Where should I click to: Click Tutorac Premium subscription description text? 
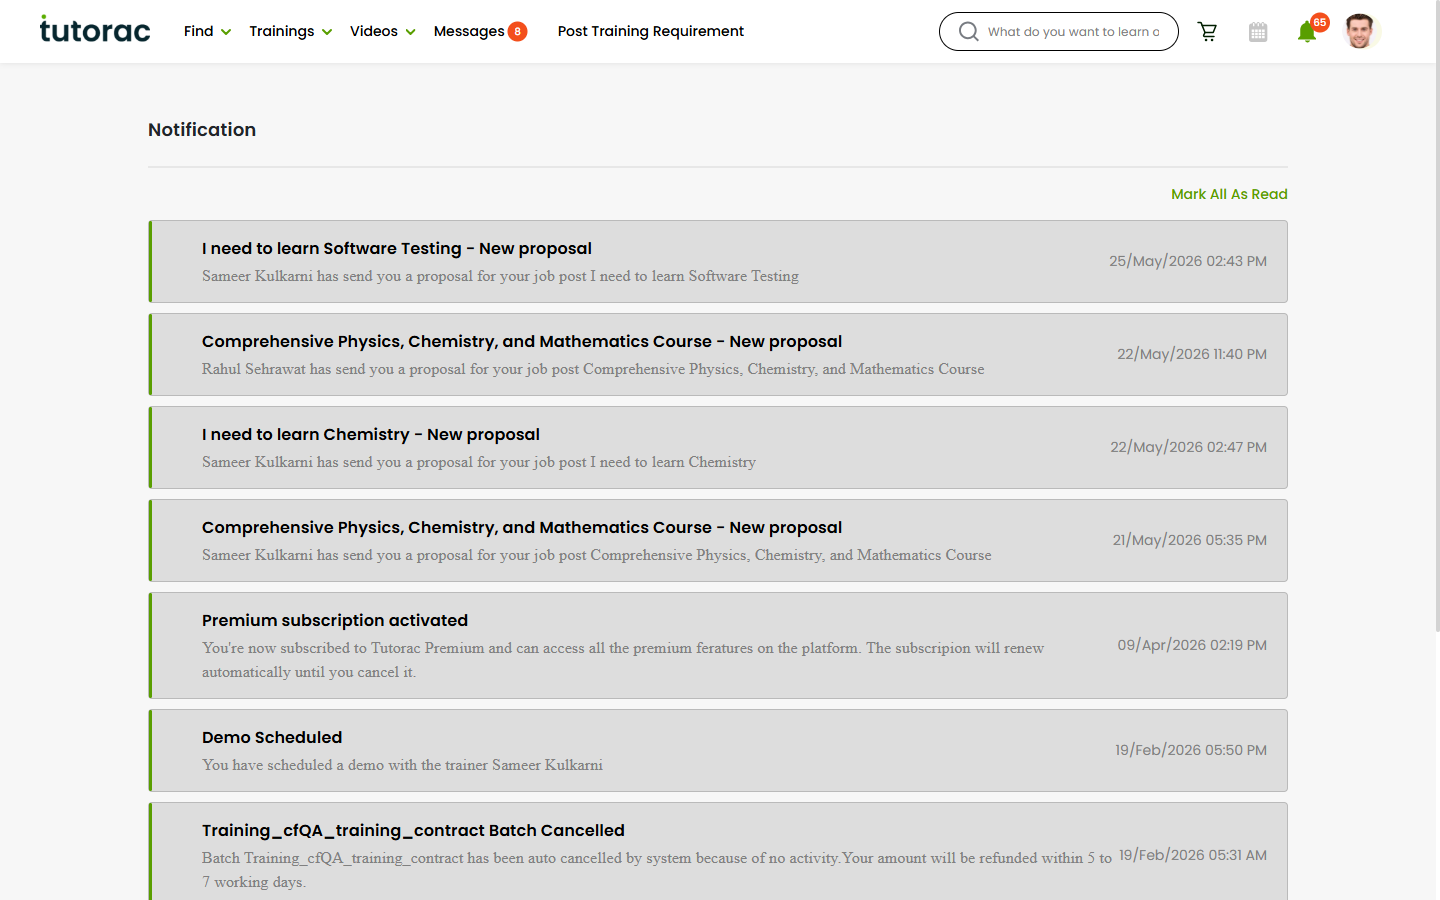(623, 660)
